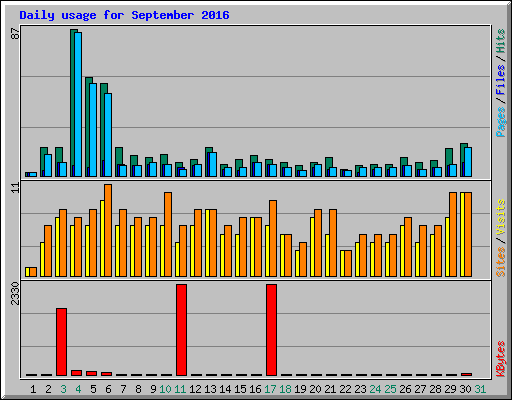This screenshot has width=512, height=400.
Task: Click the axis value 2330
Action: tap(15, 293)
